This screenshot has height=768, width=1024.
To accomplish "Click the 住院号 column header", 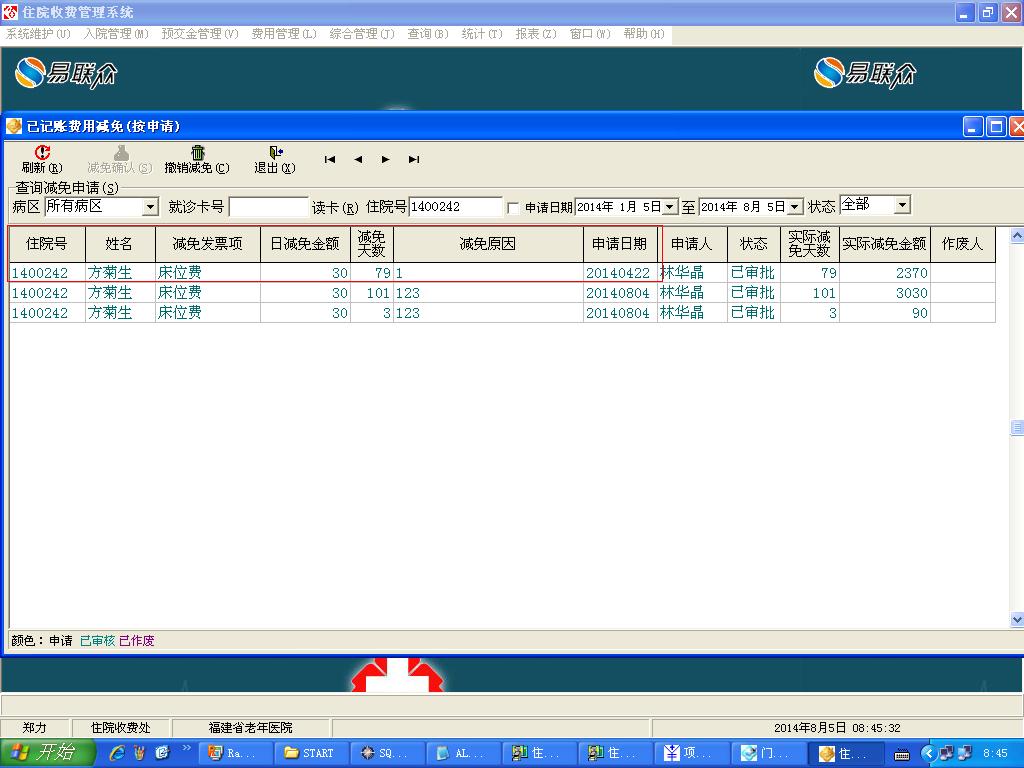I will tap(47, 244).
